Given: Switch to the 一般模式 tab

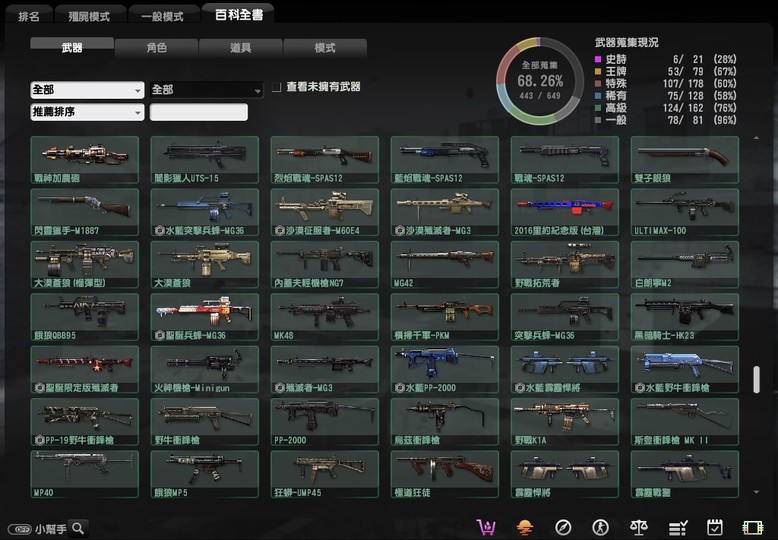Looking at the screenshot, I should click(x=162, y=16).
